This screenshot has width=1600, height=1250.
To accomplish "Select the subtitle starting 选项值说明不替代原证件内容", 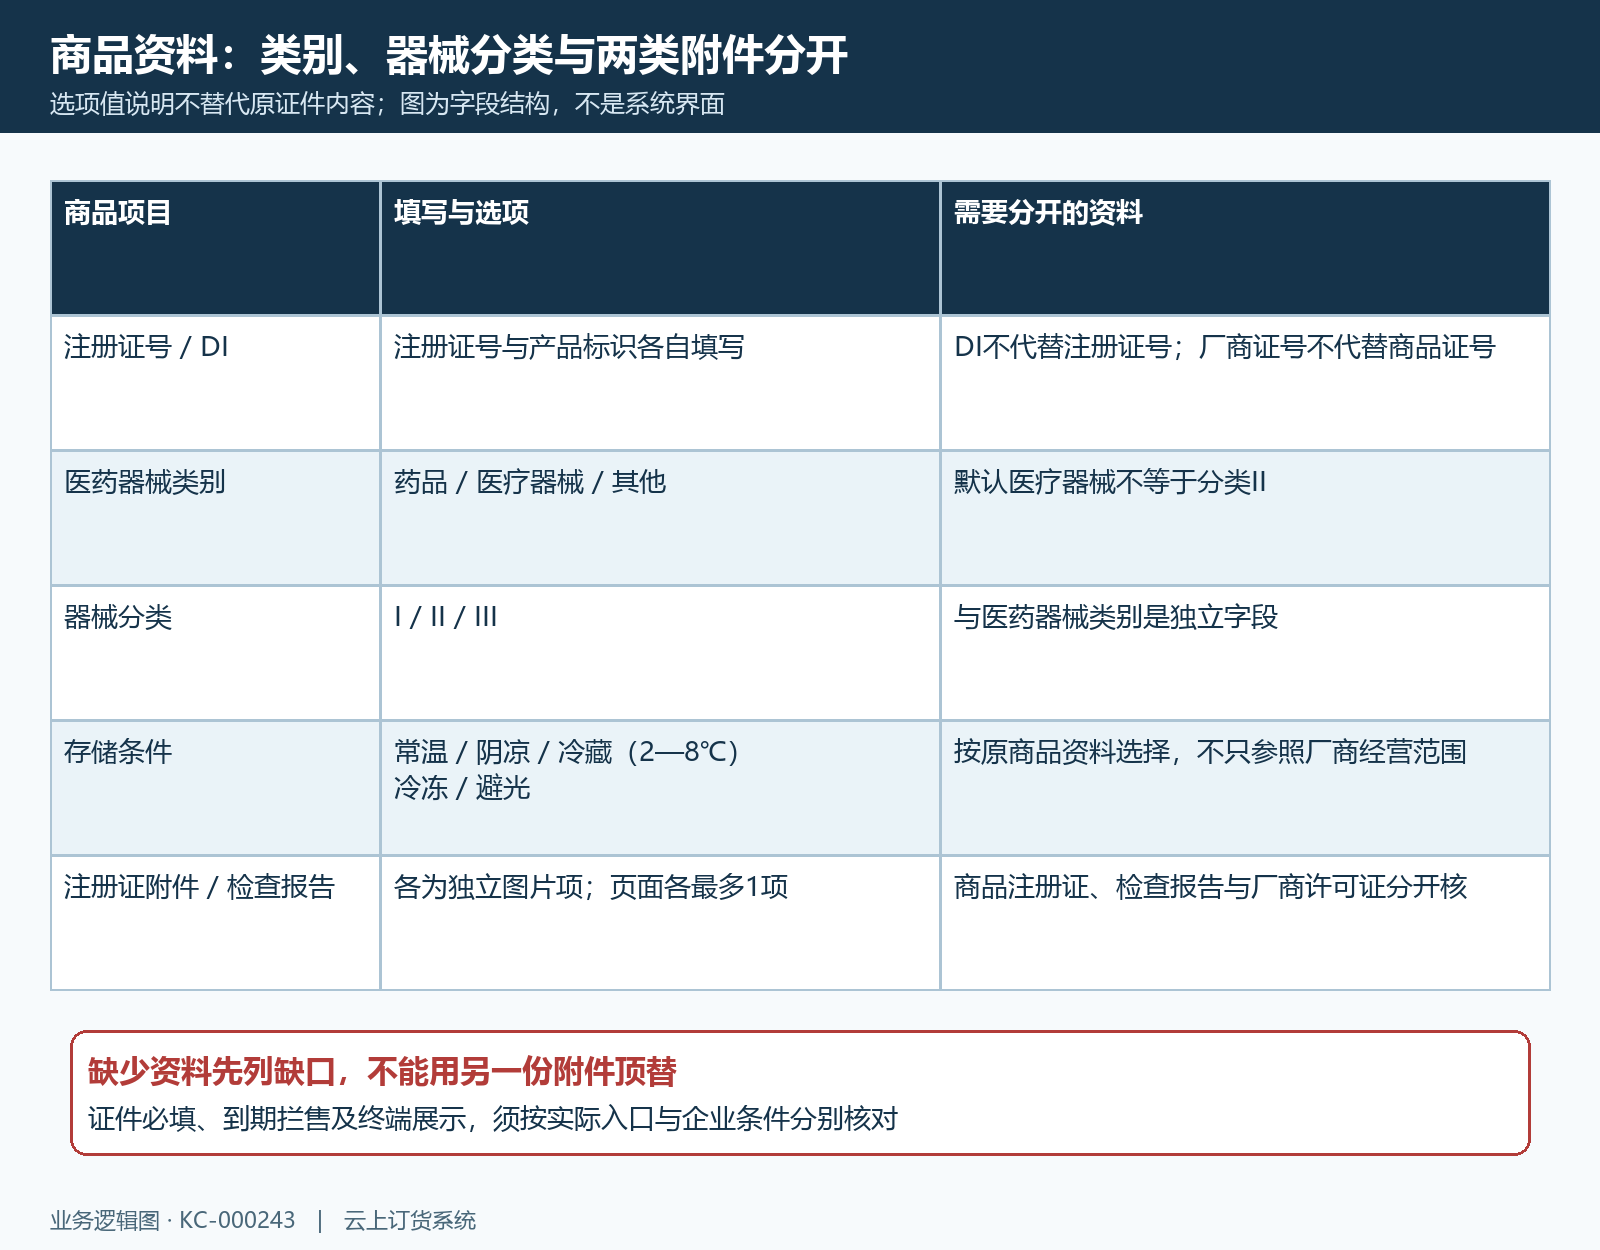I will (387, 104).
